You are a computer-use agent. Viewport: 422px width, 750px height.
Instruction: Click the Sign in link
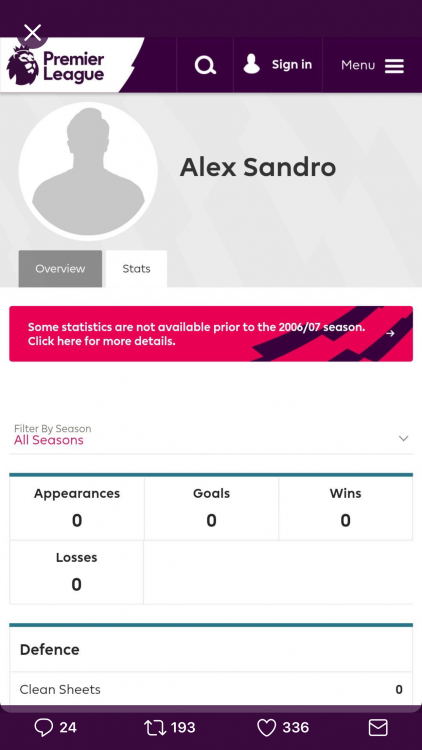tap(292, 65)
